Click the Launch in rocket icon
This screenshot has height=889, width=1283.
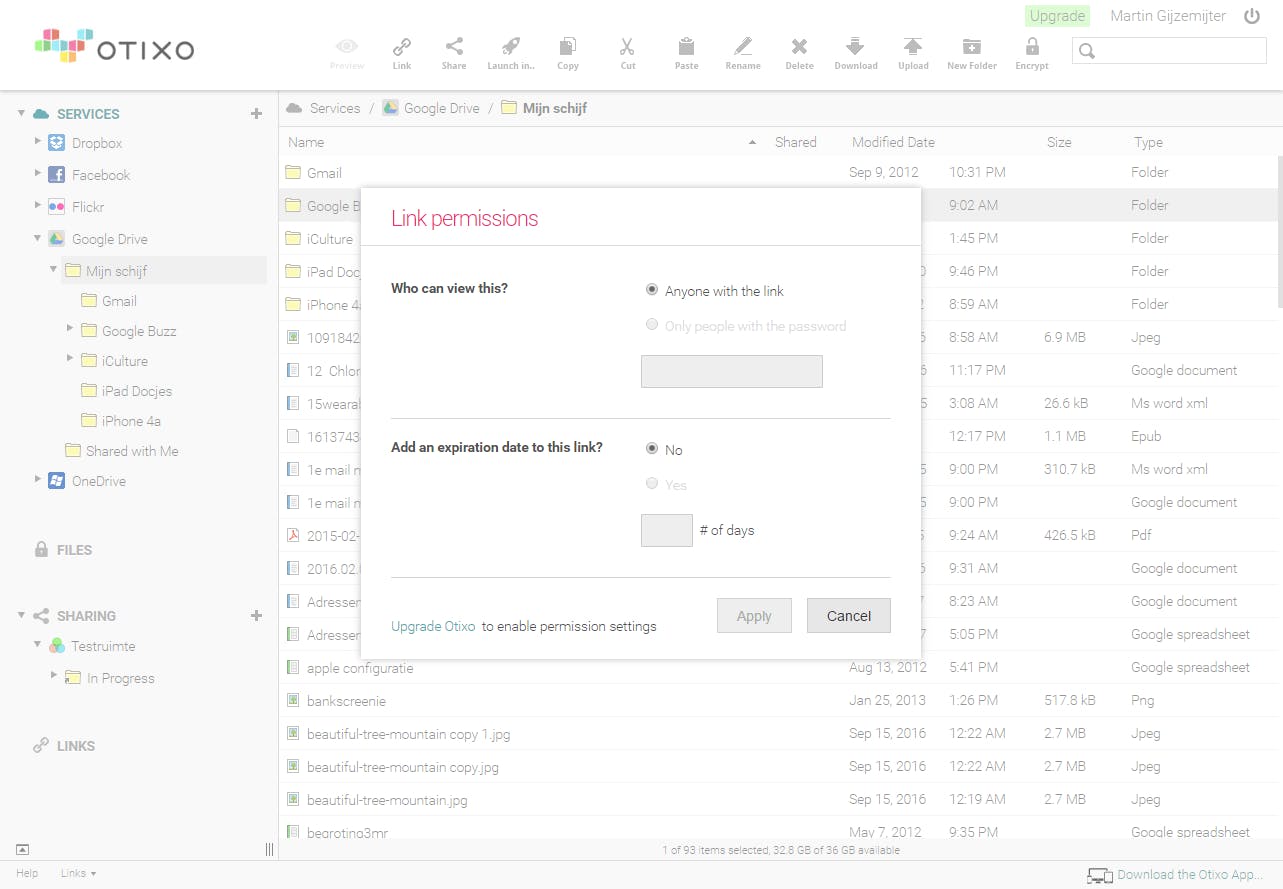(510, 47)
